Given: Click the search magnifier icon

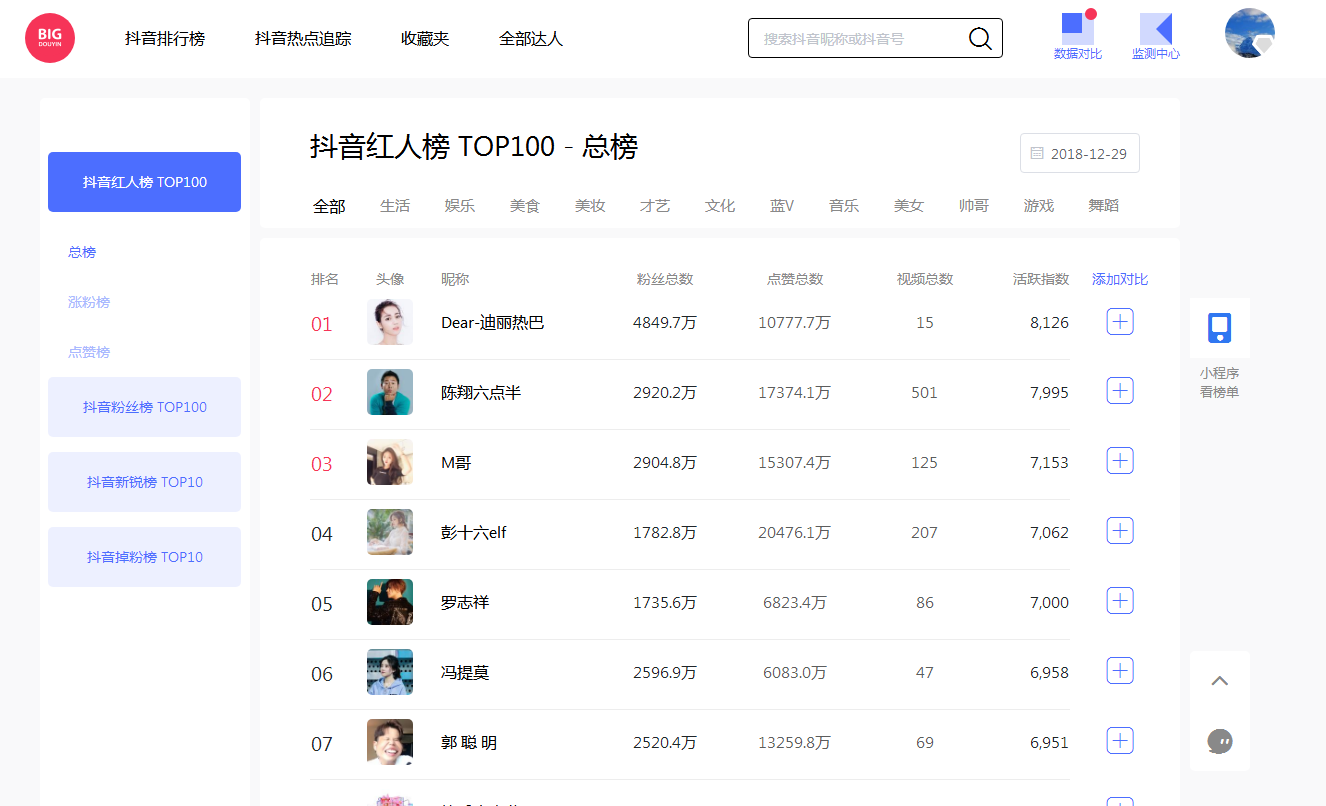Looking at the screenshot, I should [980, 39].
